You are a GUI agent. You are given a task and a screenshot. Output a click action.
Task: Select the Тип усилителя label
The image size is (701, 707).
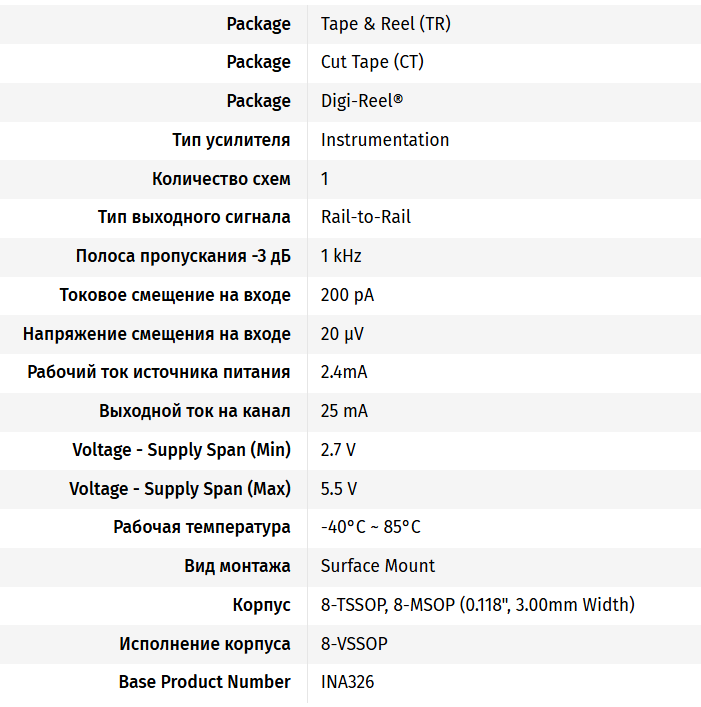(231, 140)
